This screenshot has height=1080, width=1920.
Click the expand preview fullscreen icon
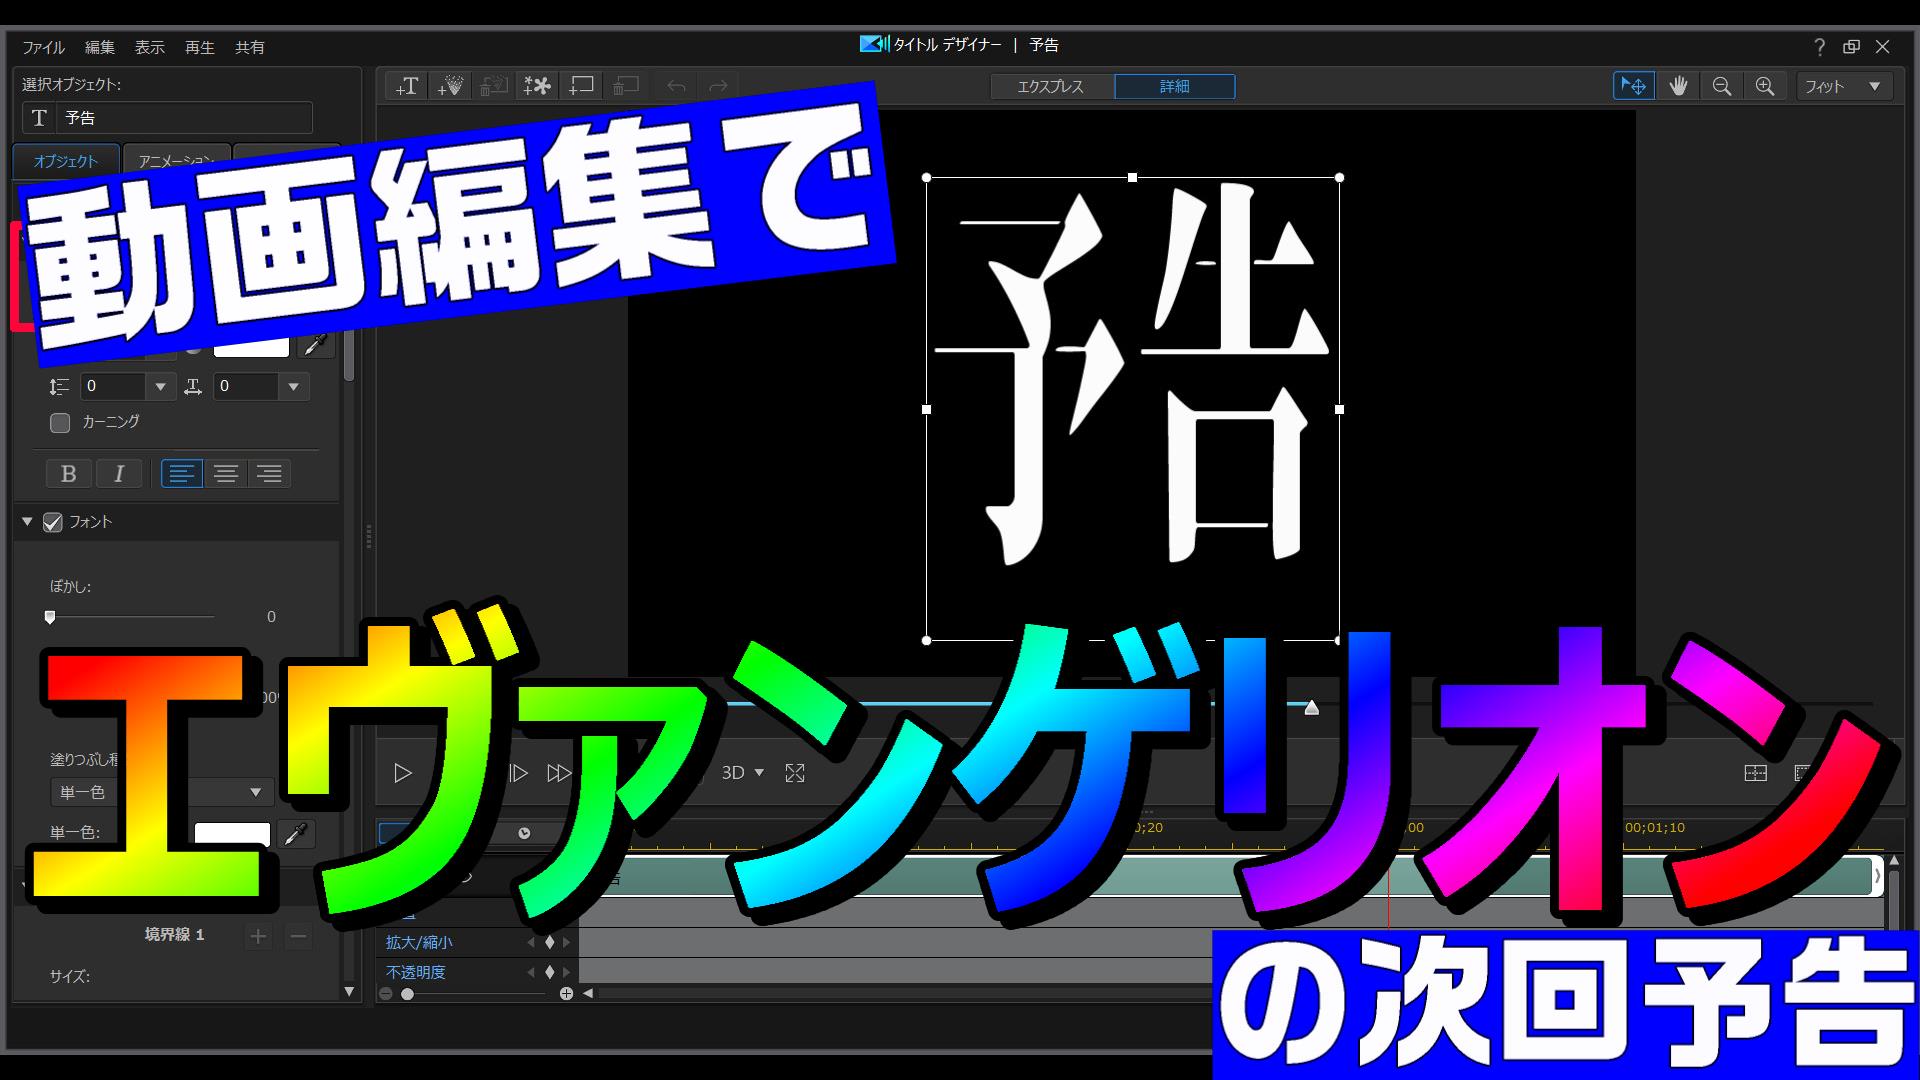(795, 772)
